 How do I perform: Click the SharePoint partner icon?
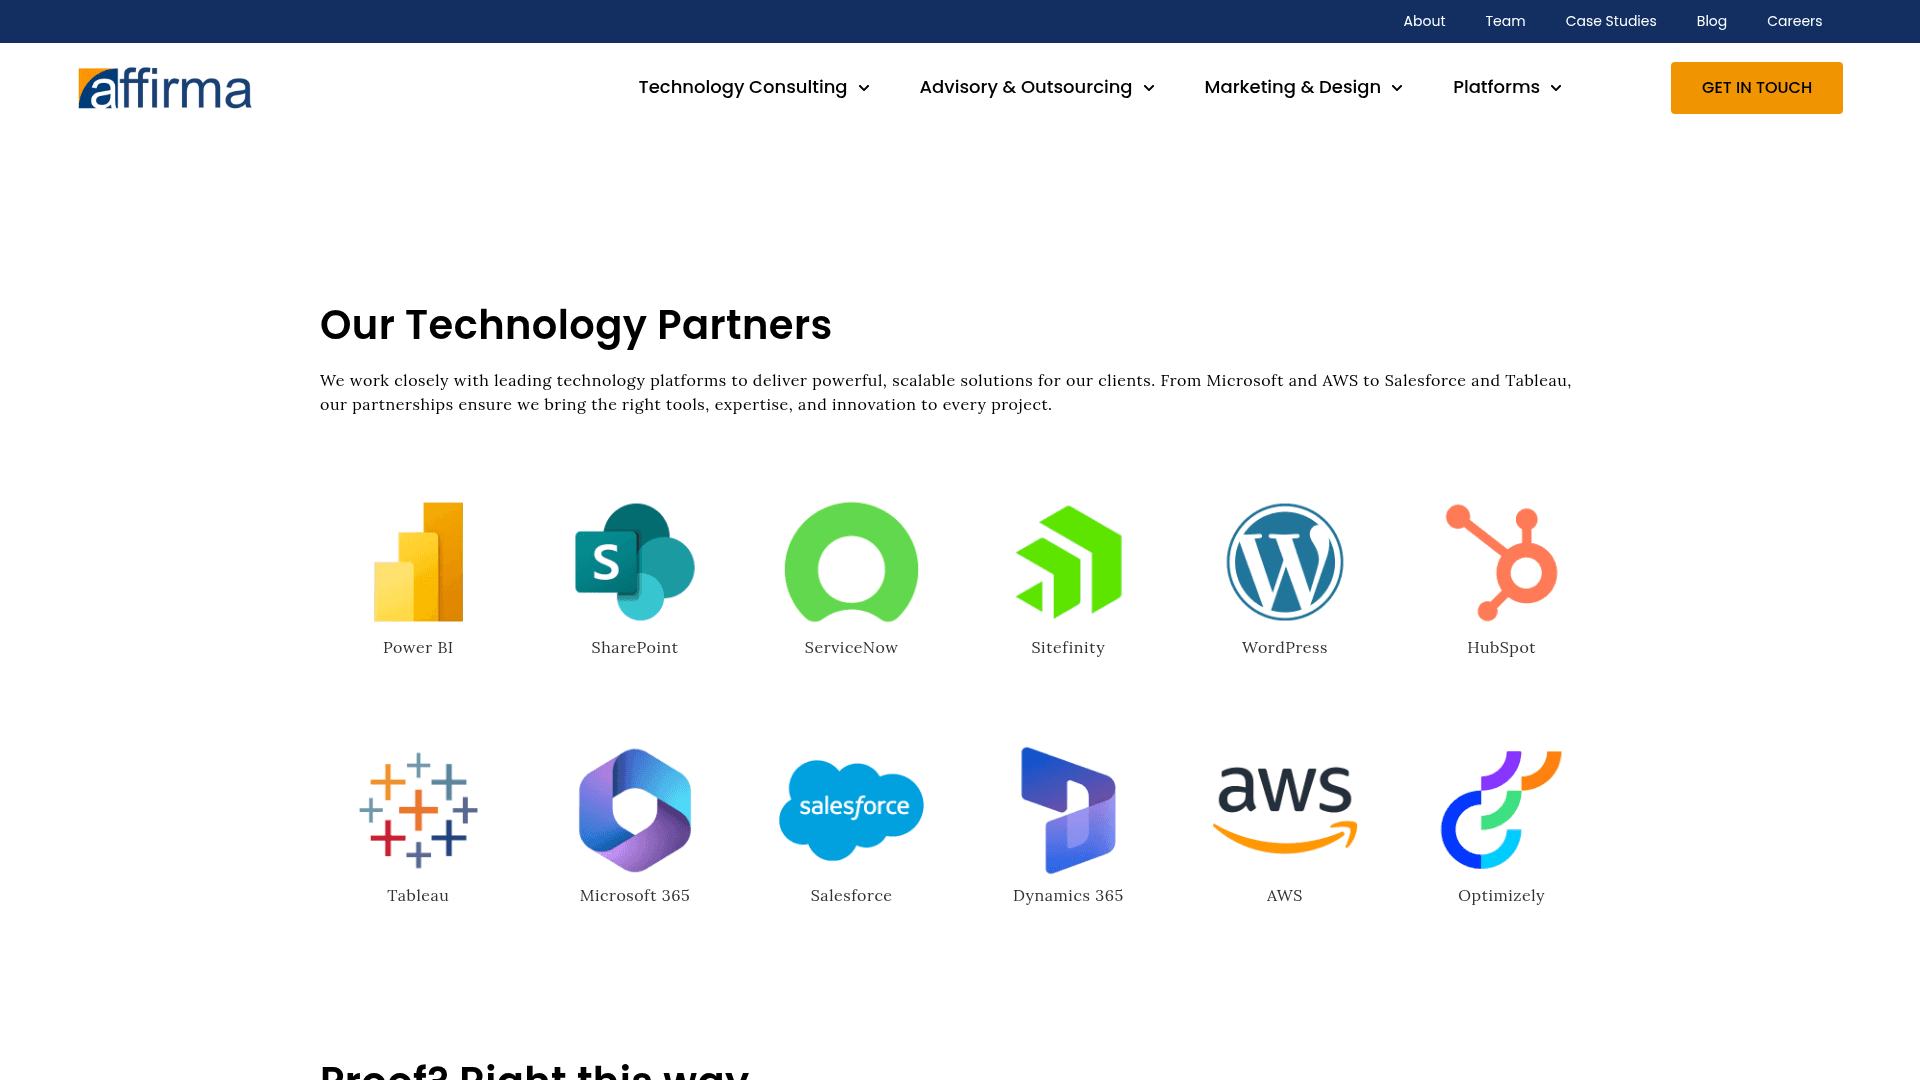coord(634,562)
